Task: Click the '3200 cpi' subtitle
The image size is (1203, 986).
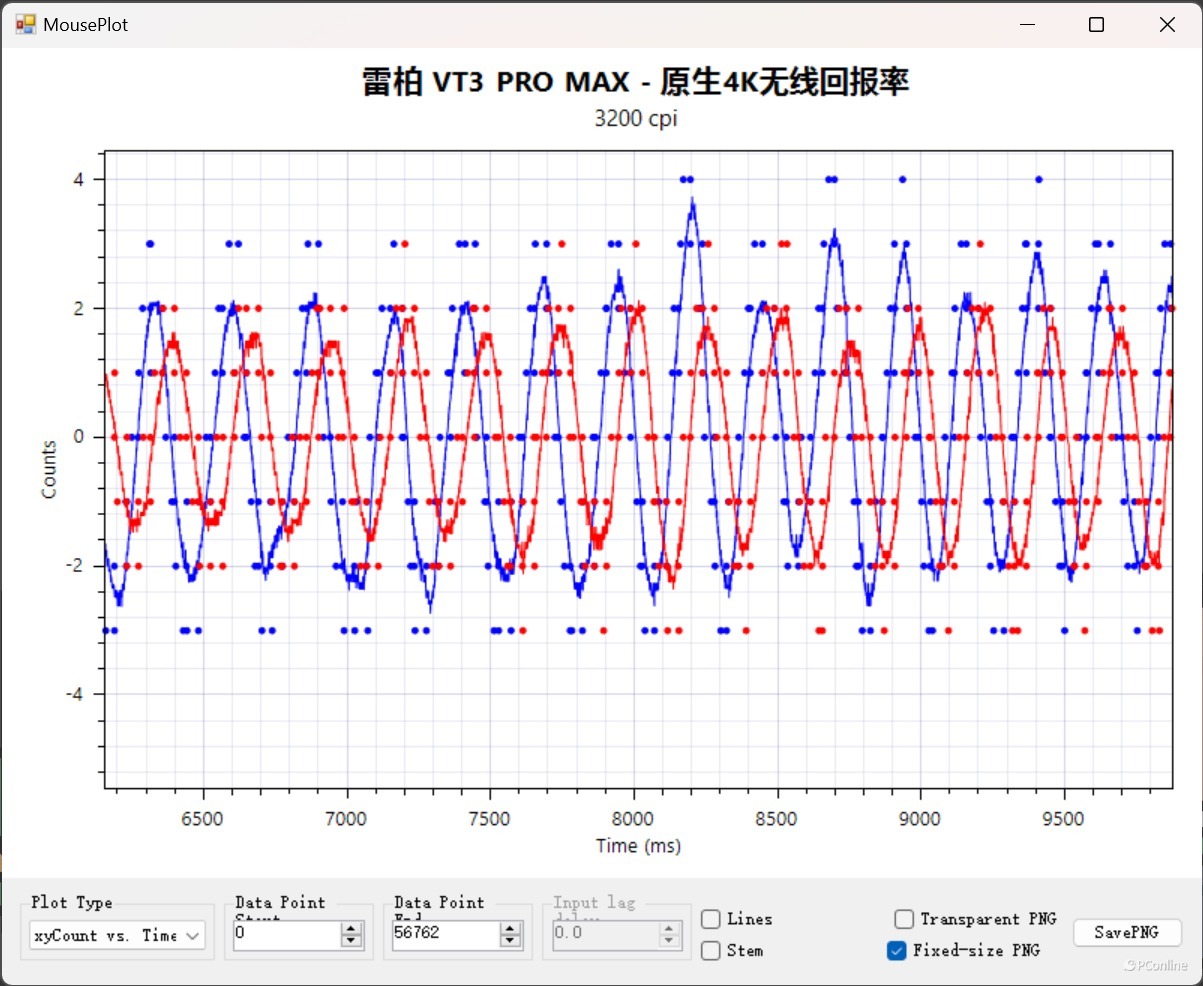Action: [636, 118]
